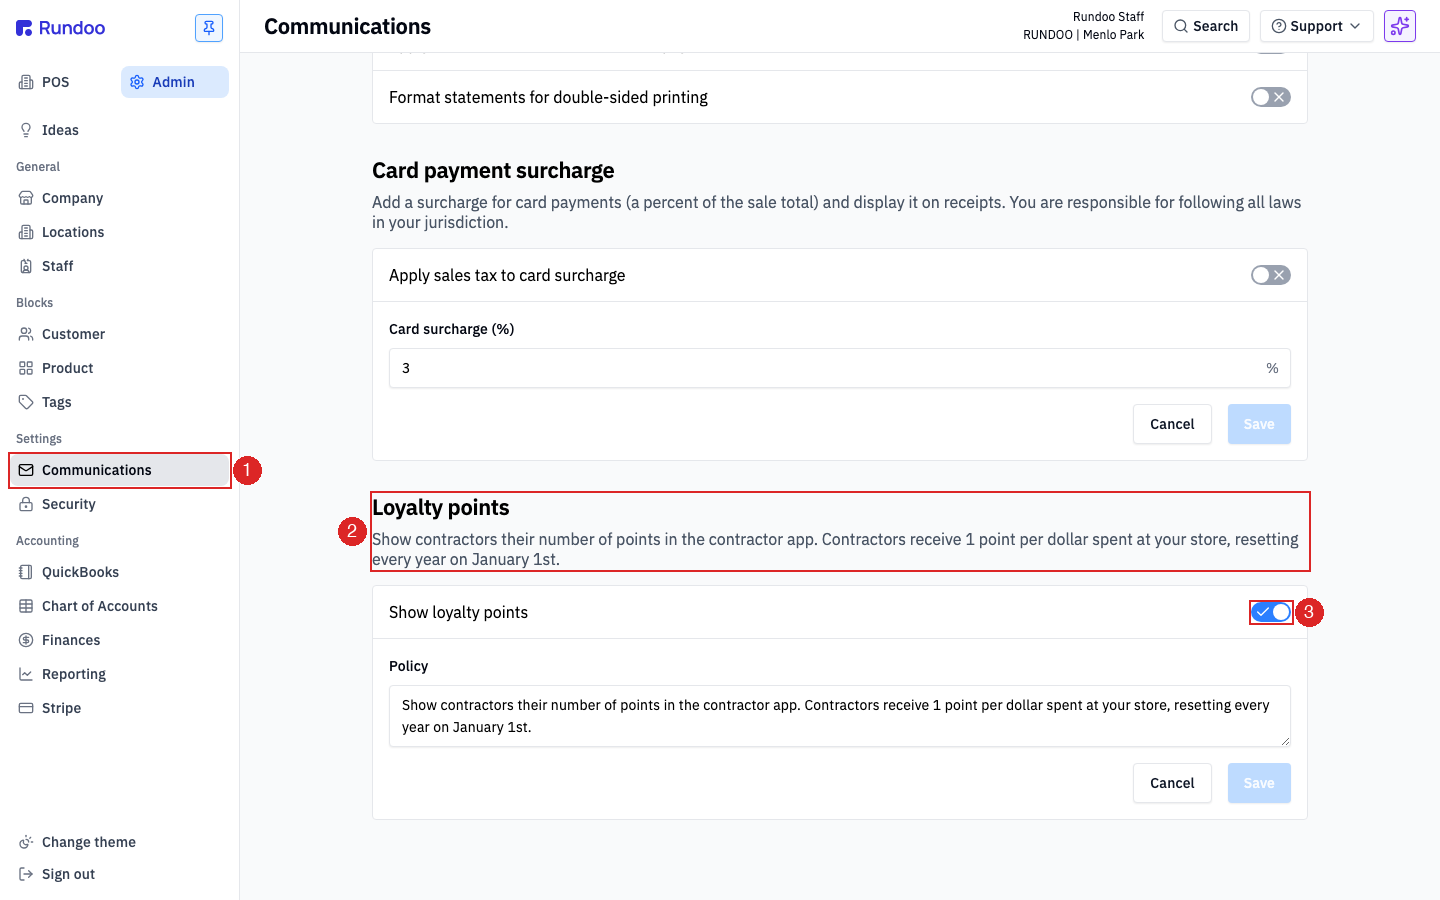
Task: Click the Product grid icon
Action: click(x=26, y=368)
